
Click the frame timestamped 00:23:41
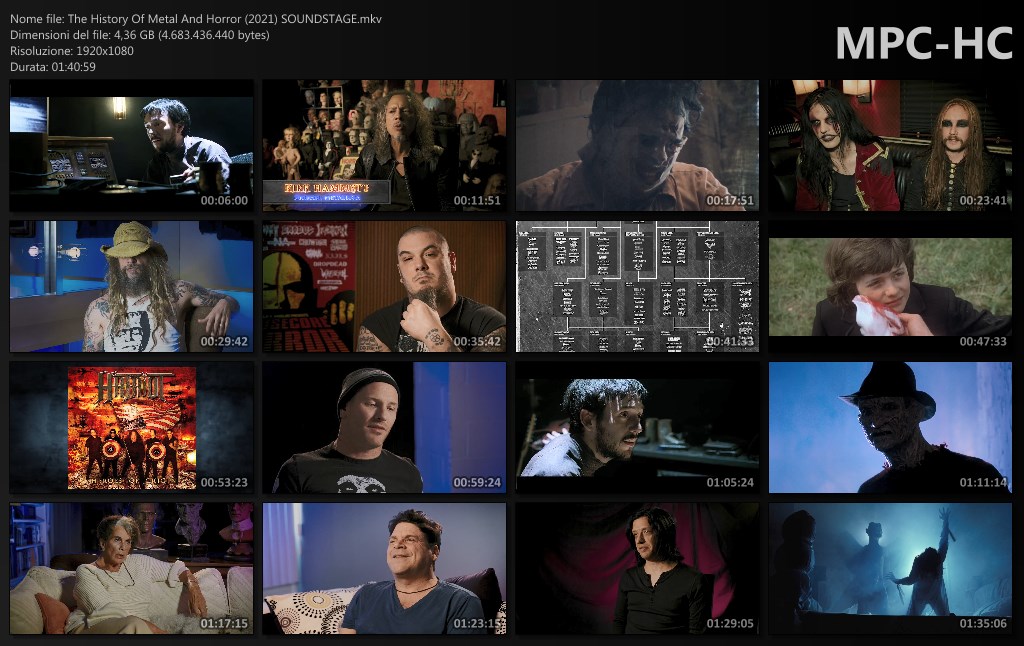(890, 145)
